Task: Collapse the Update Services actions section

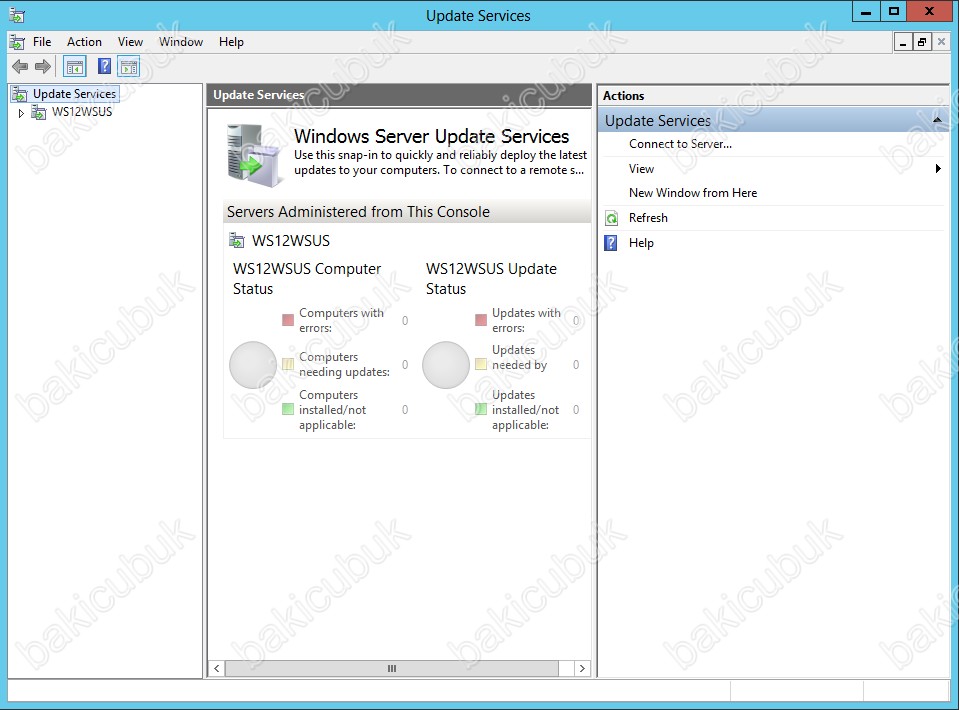Action: [x=937, y=120]
